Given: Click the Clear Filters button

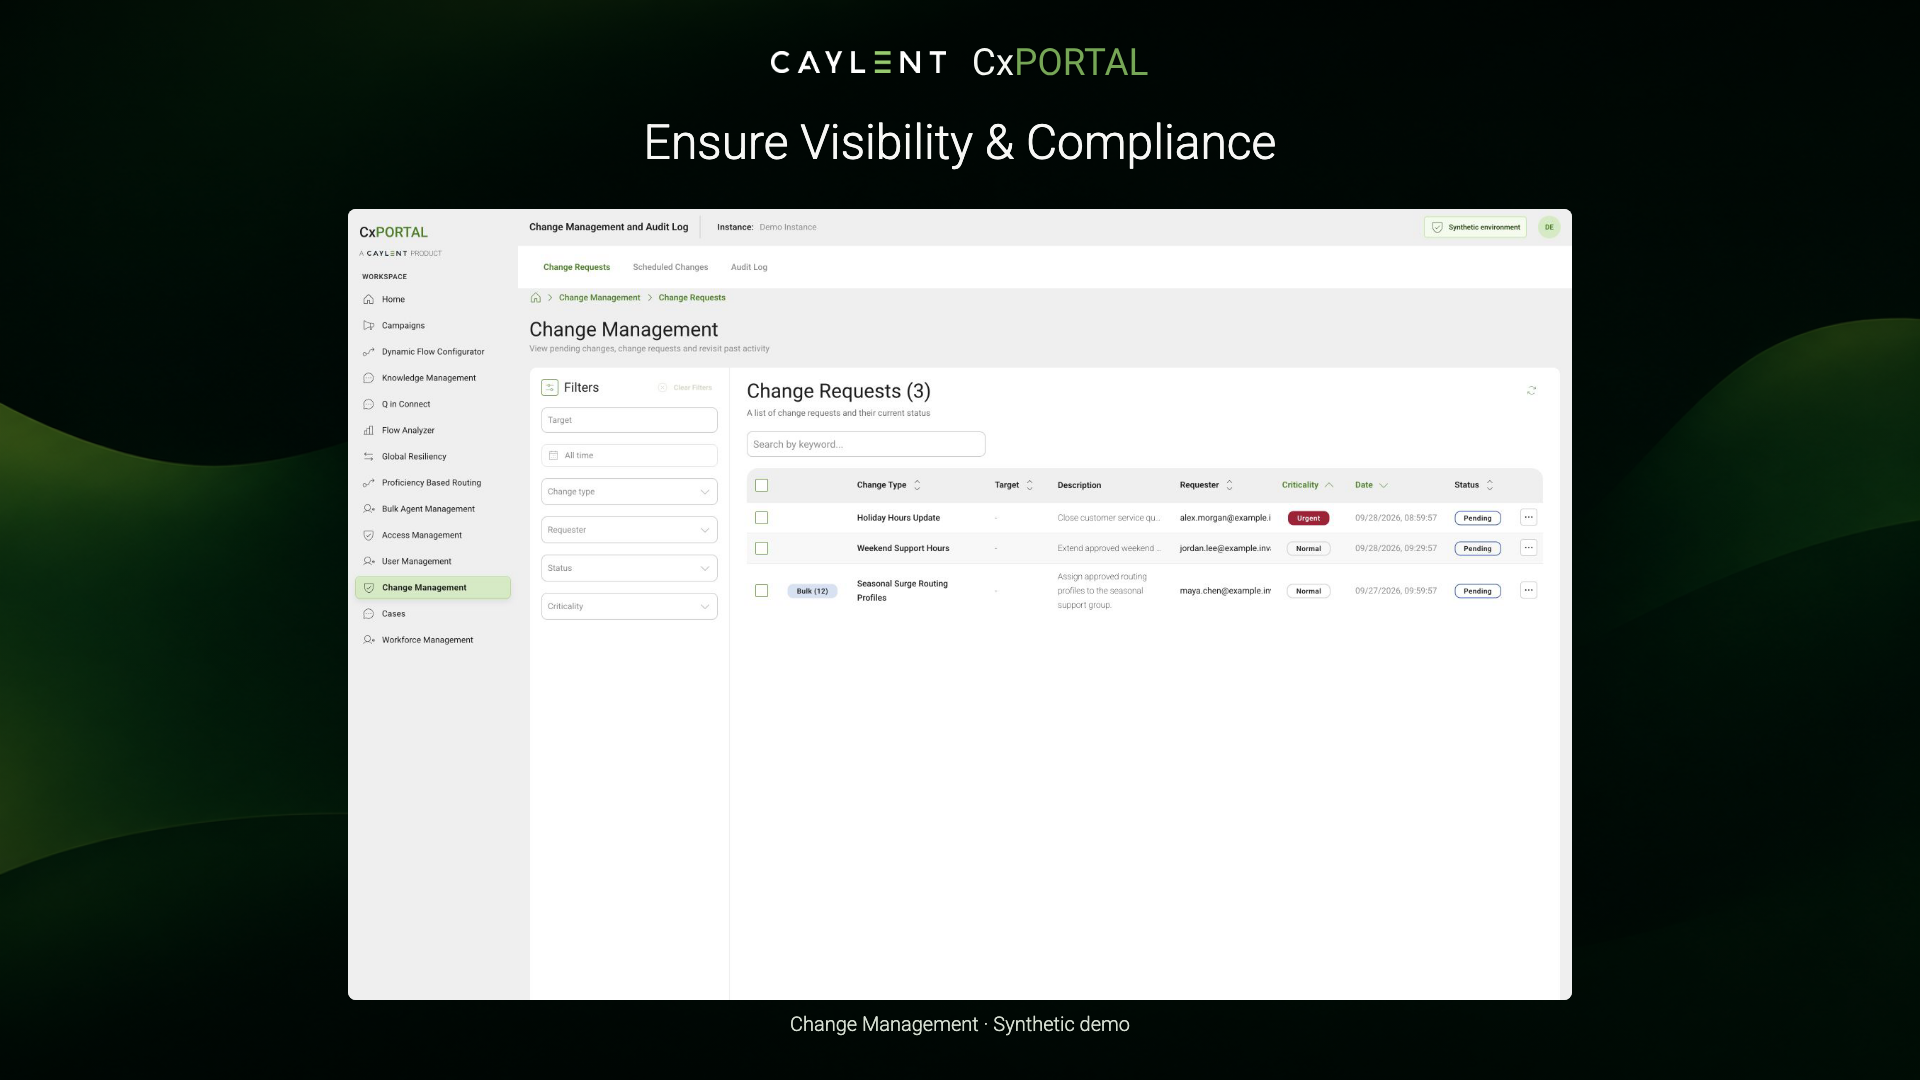Looking at the screenshot, I should (x=685, y=388).
